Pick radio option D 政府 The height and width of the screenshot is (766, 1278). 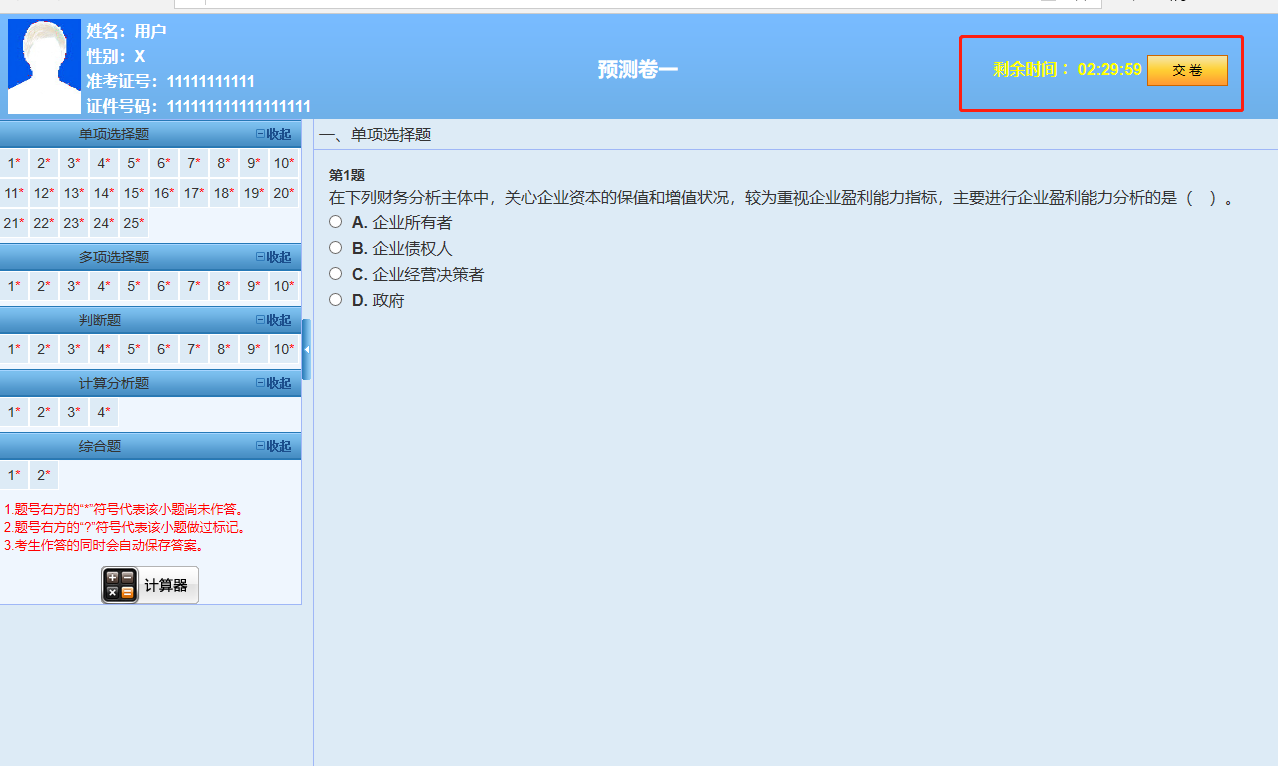click(x=336, y=300)
